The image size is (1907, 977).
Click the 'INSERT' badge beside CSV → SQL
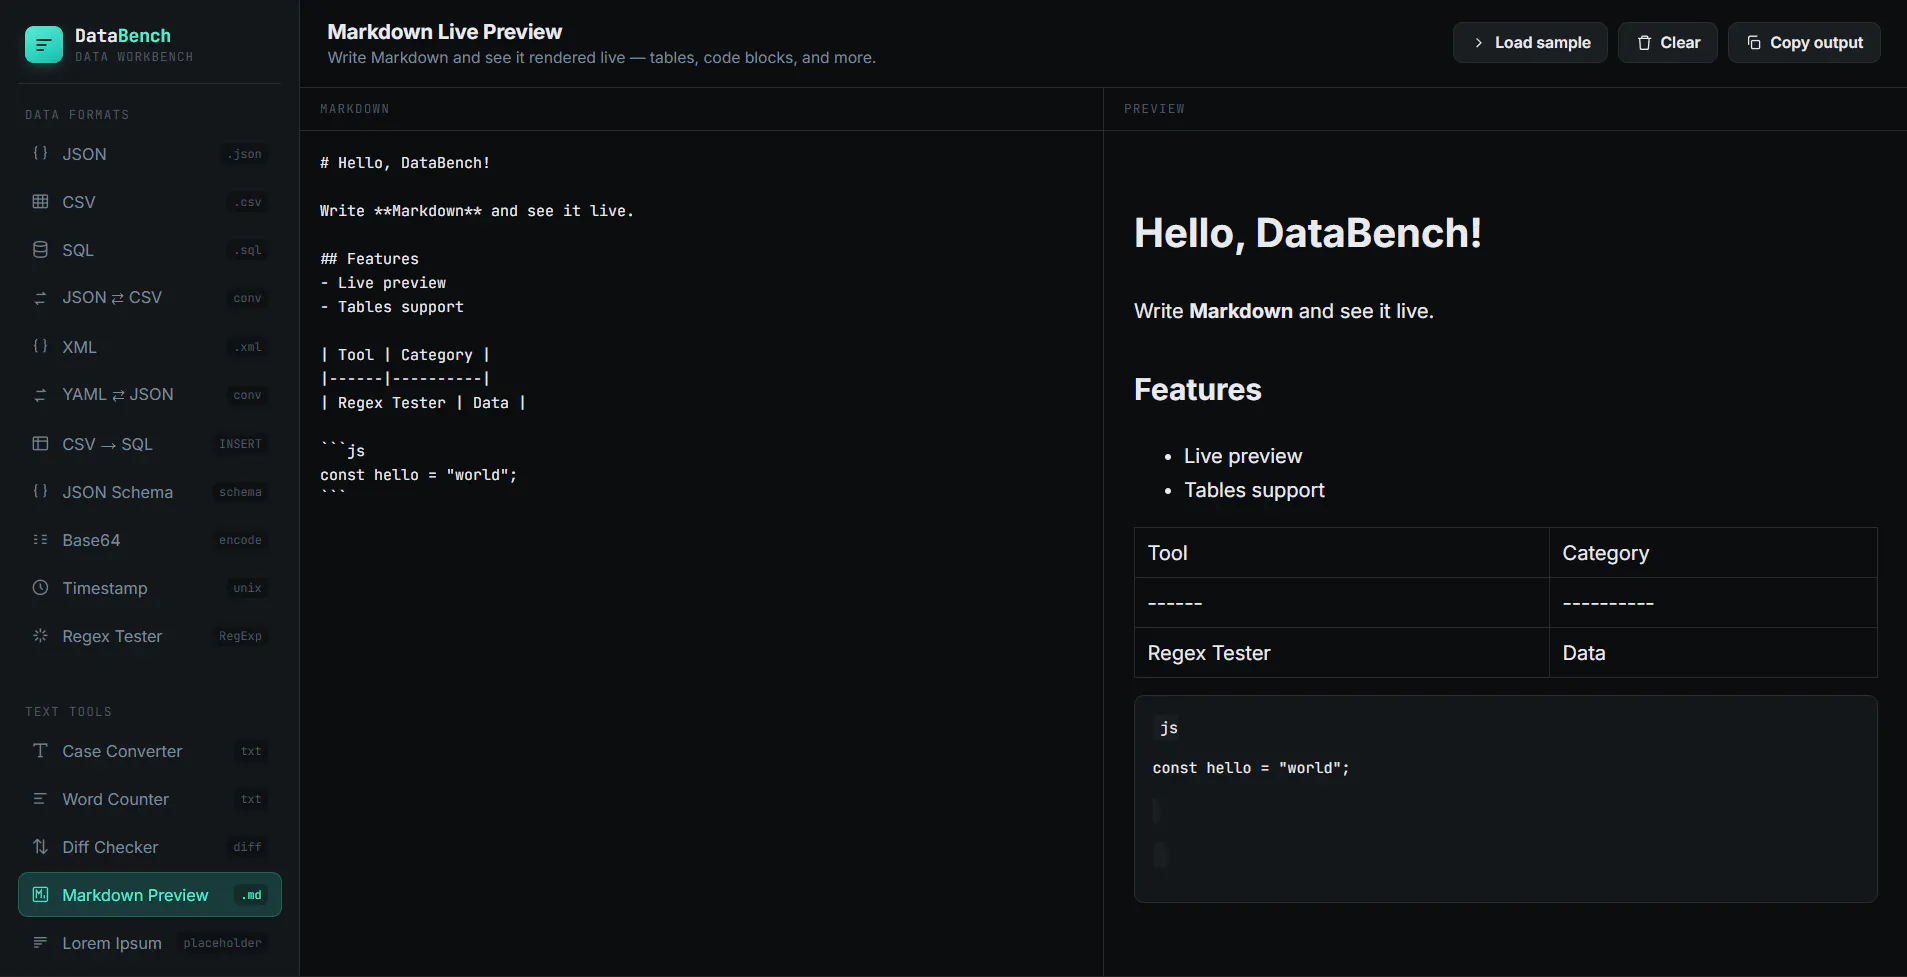tap(240, 444)
